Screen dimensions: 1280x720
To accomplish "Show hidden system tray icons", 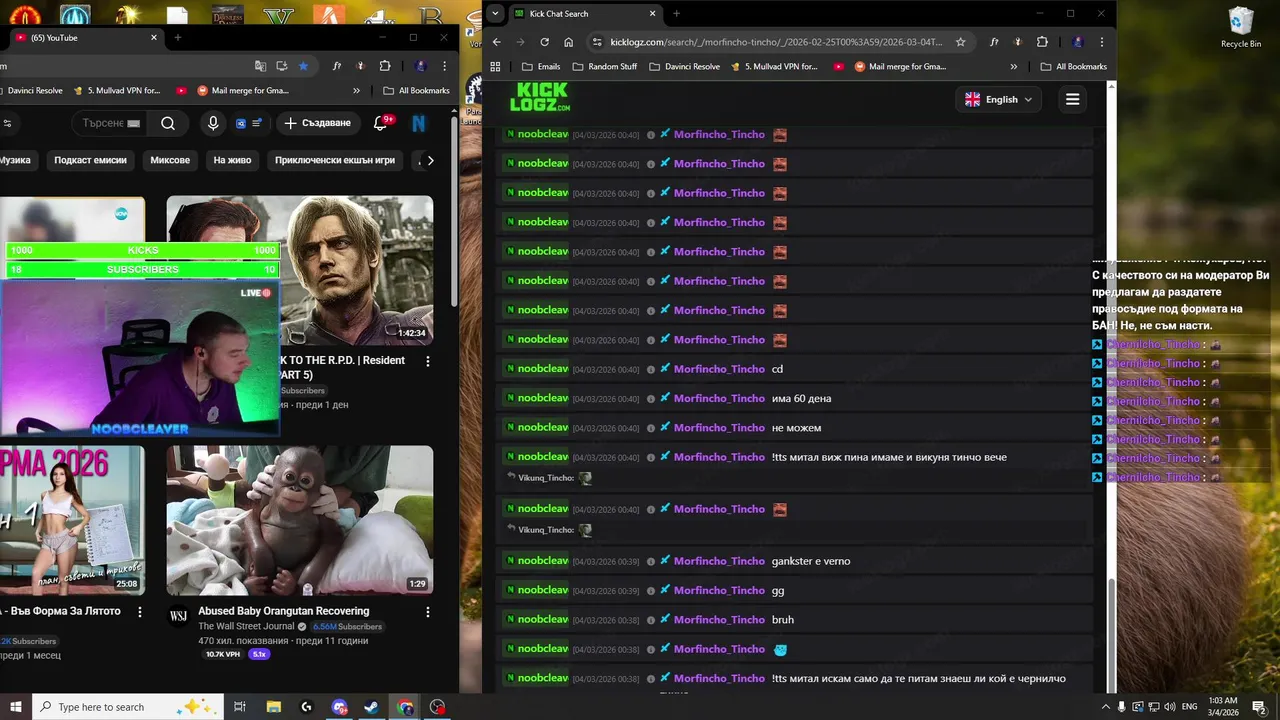I will coord(1104,707).
